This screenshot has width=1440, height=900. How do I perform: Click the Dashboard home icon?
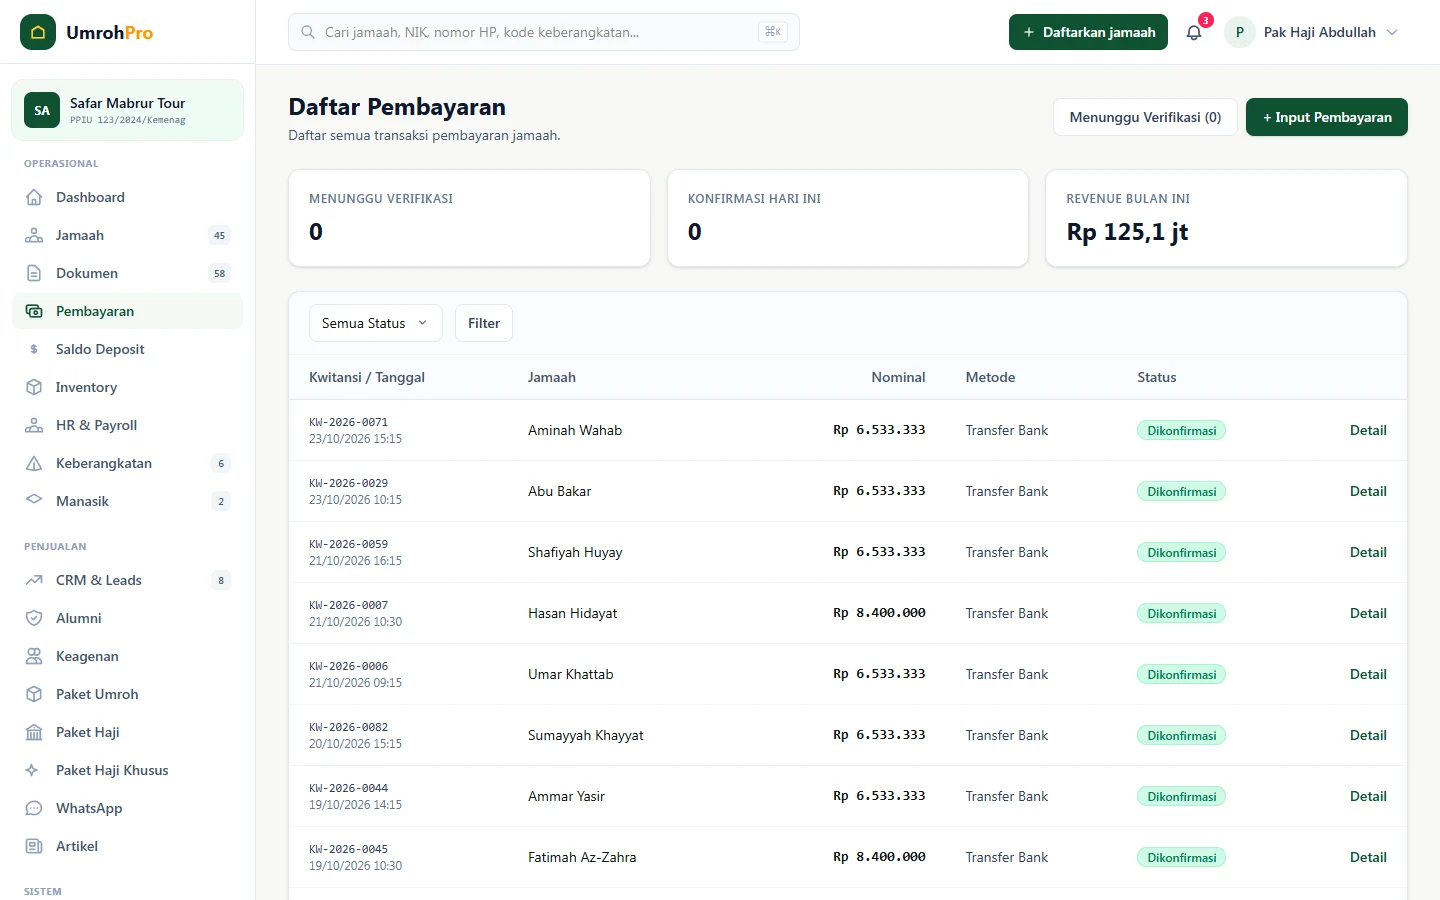(x=34, y=197)
